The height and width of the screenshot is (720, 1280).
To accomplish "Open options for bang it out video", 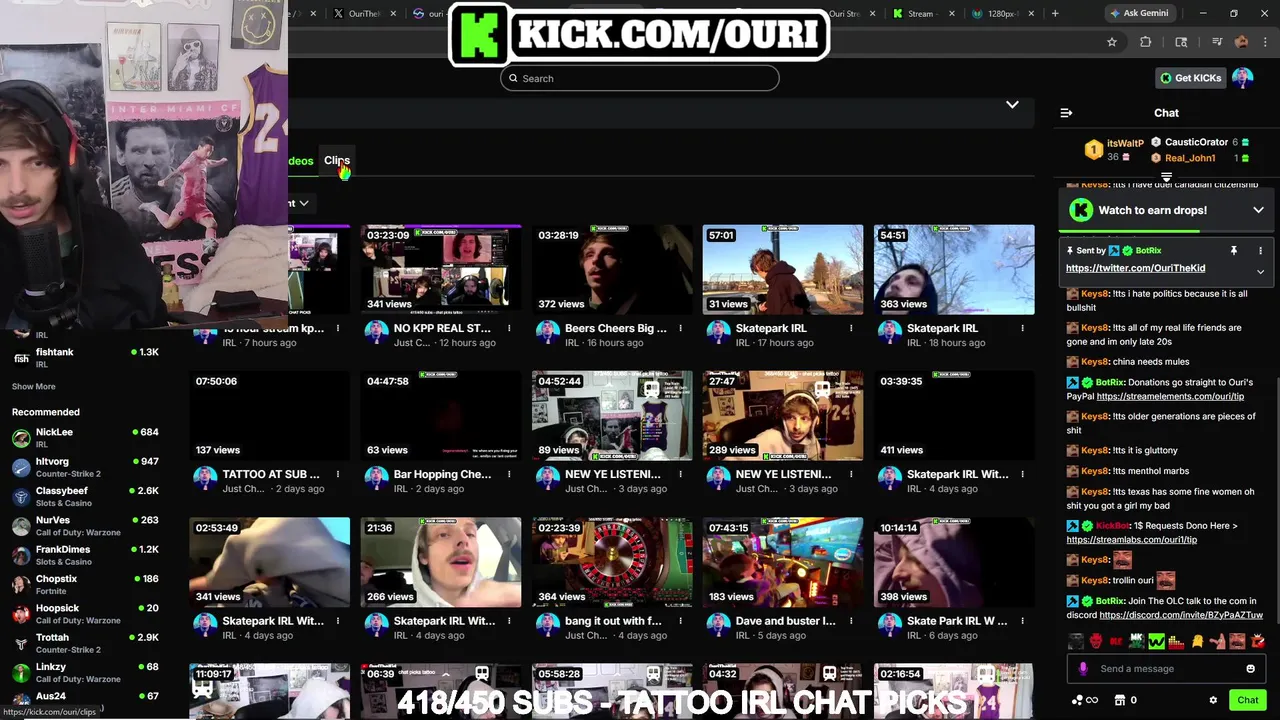I will tap(680, 621).
